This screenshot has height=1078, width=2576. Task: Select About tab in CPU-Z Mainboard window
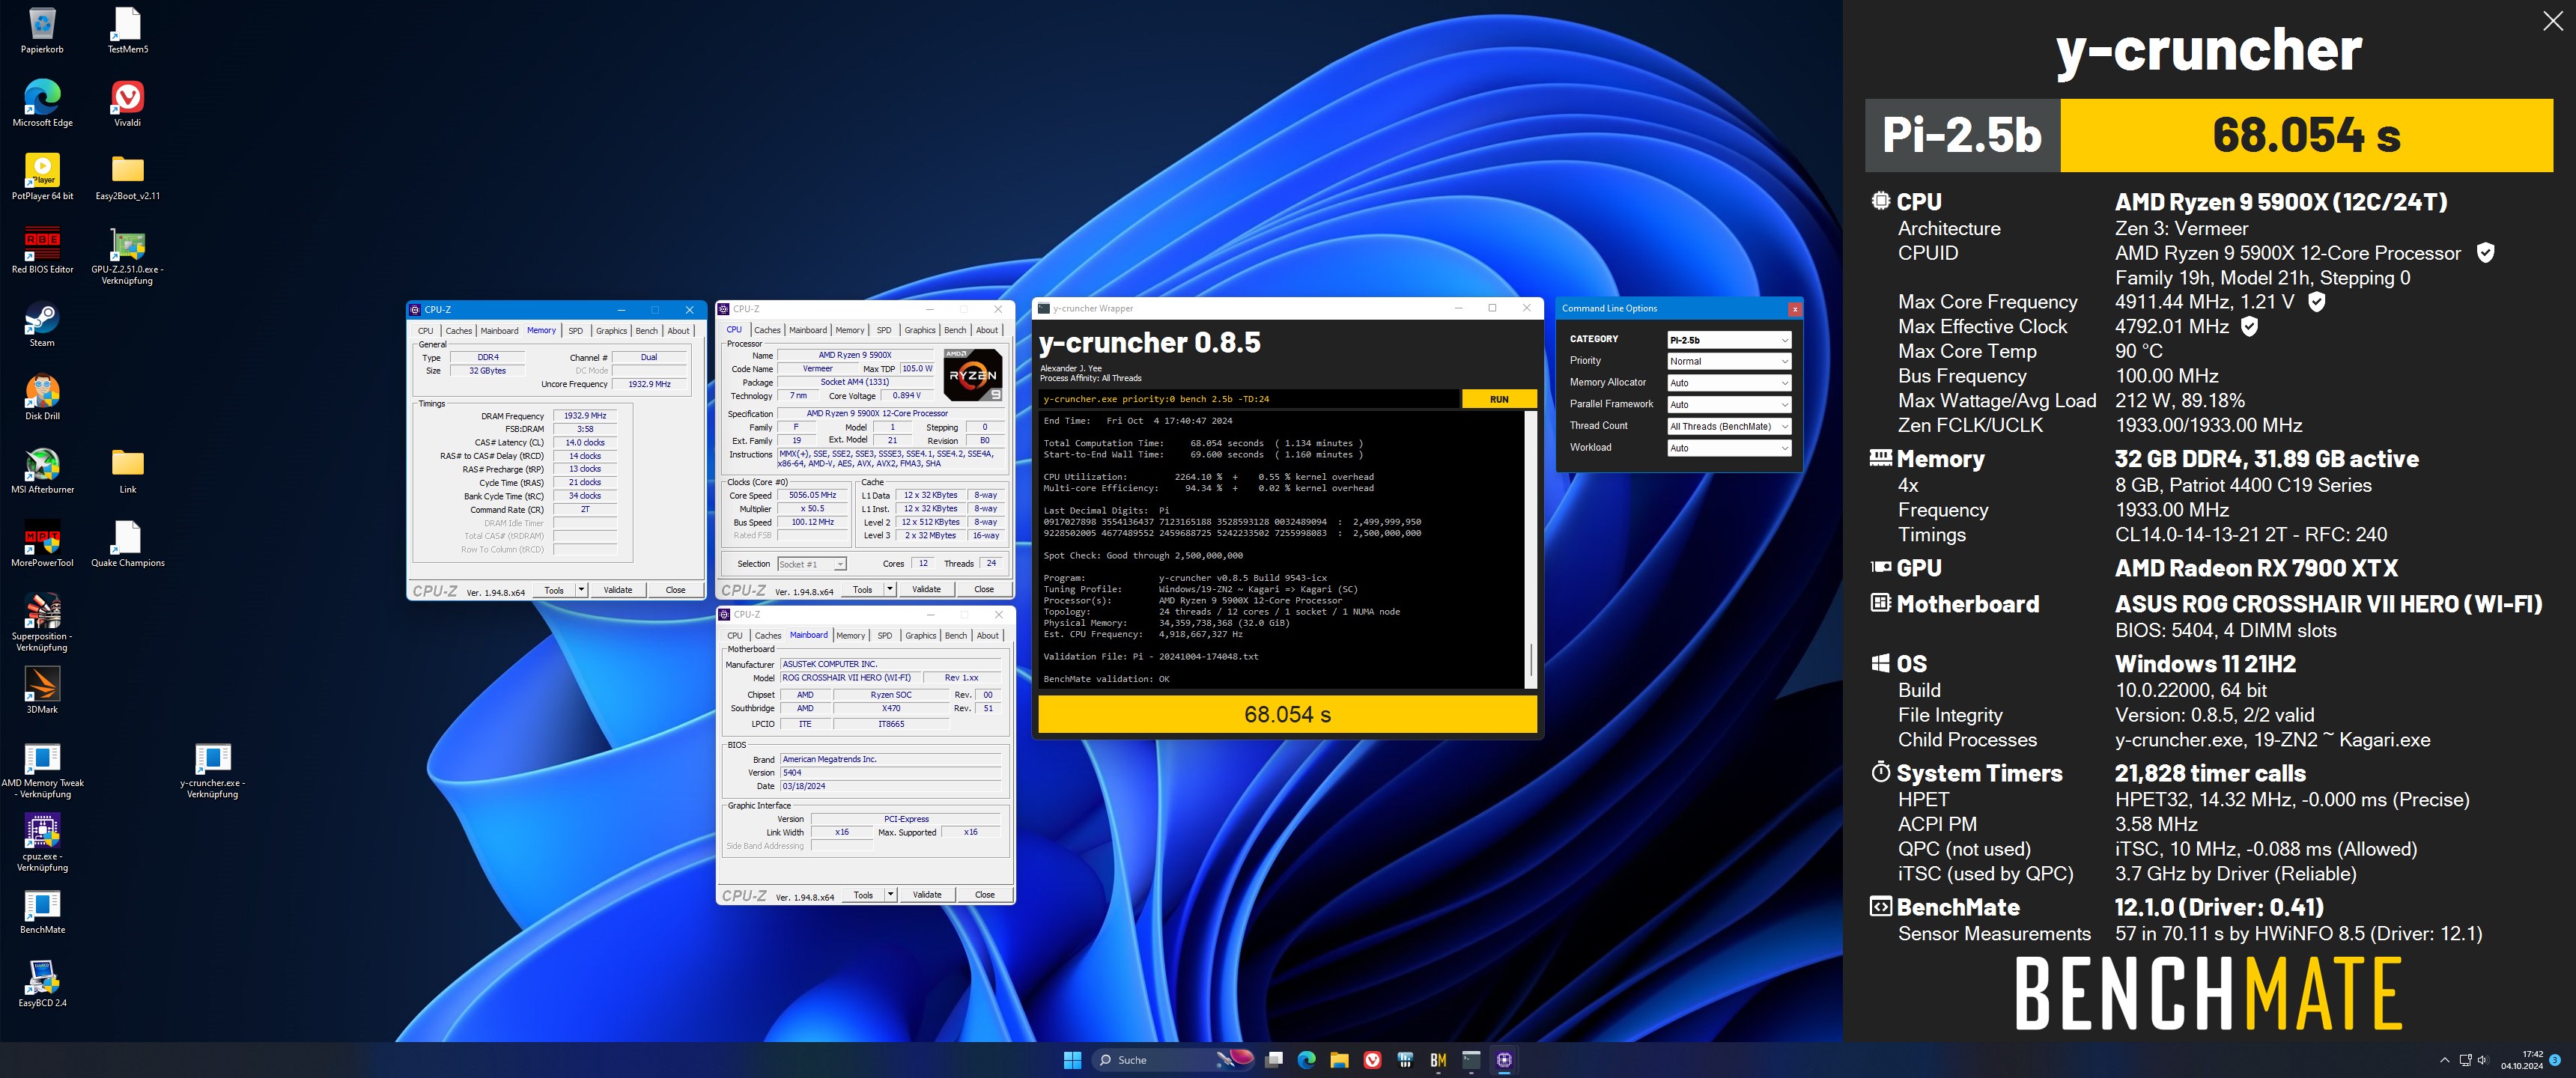[987, 636]
